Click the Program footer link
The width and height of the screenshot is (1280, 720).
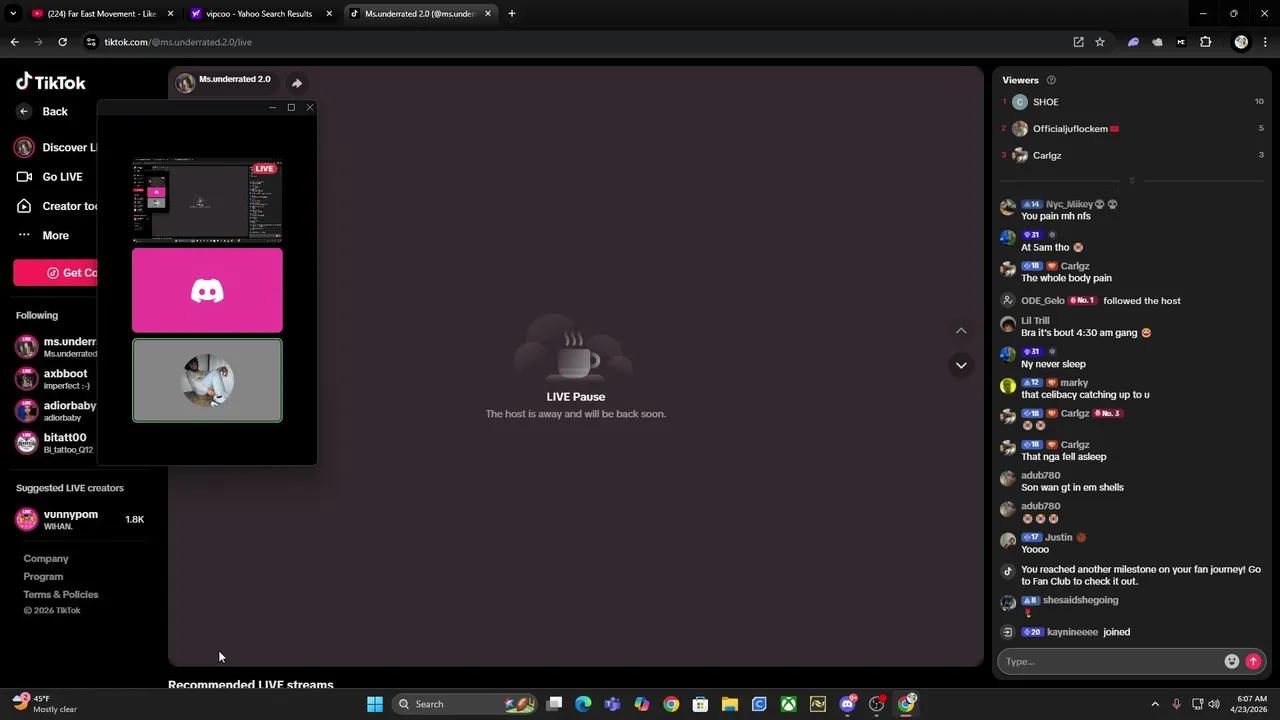coord(43,577)
